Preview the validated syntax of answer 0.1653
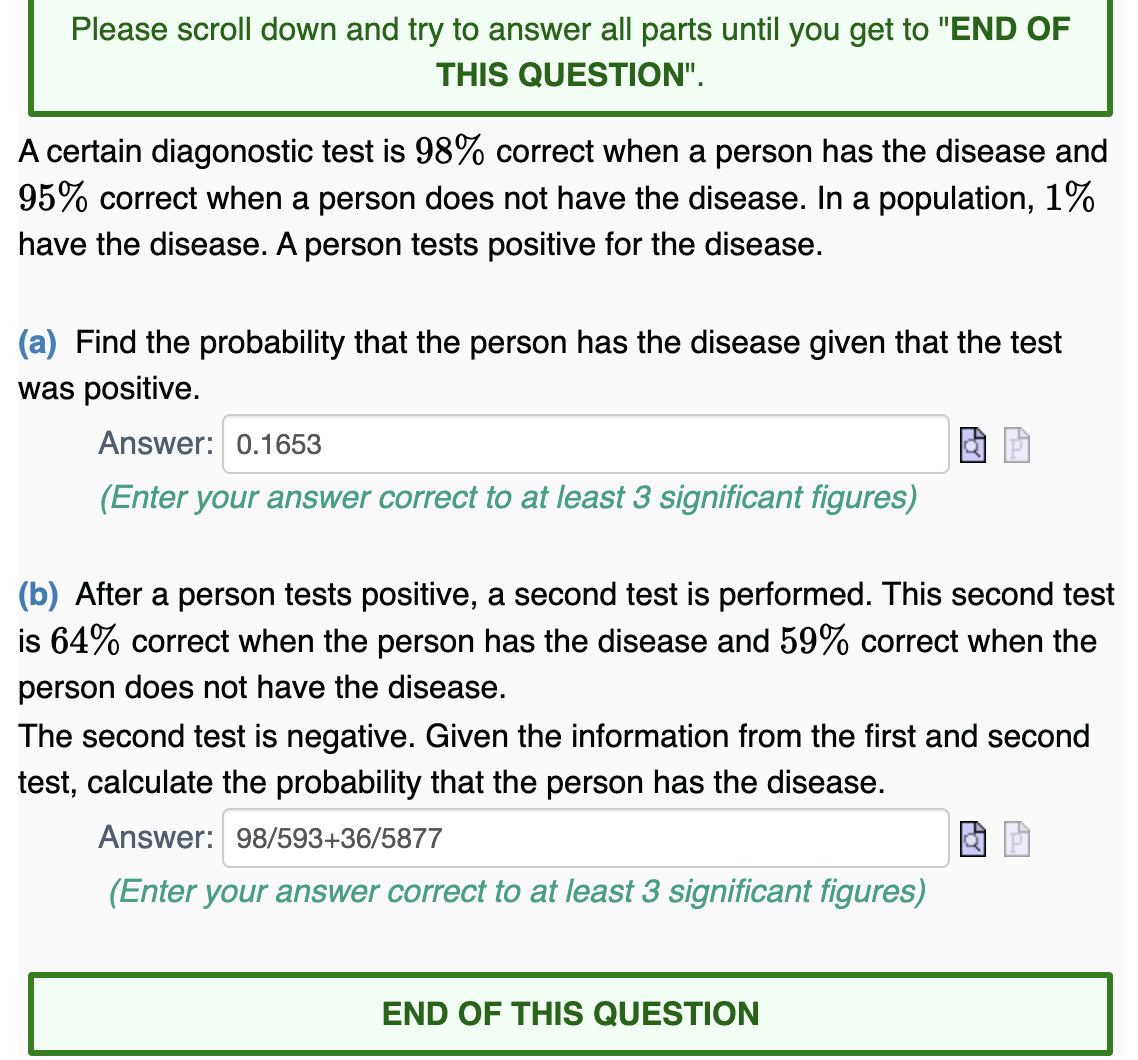The width and height of the screenshot is (1138, 1060). click(972, 444)
